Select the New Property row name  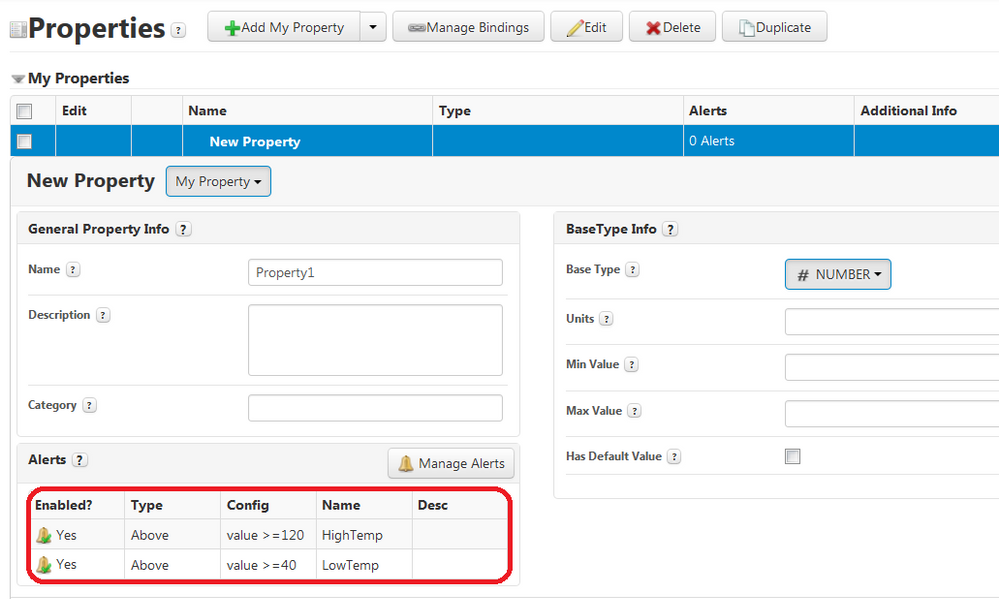tap(255, 141)
